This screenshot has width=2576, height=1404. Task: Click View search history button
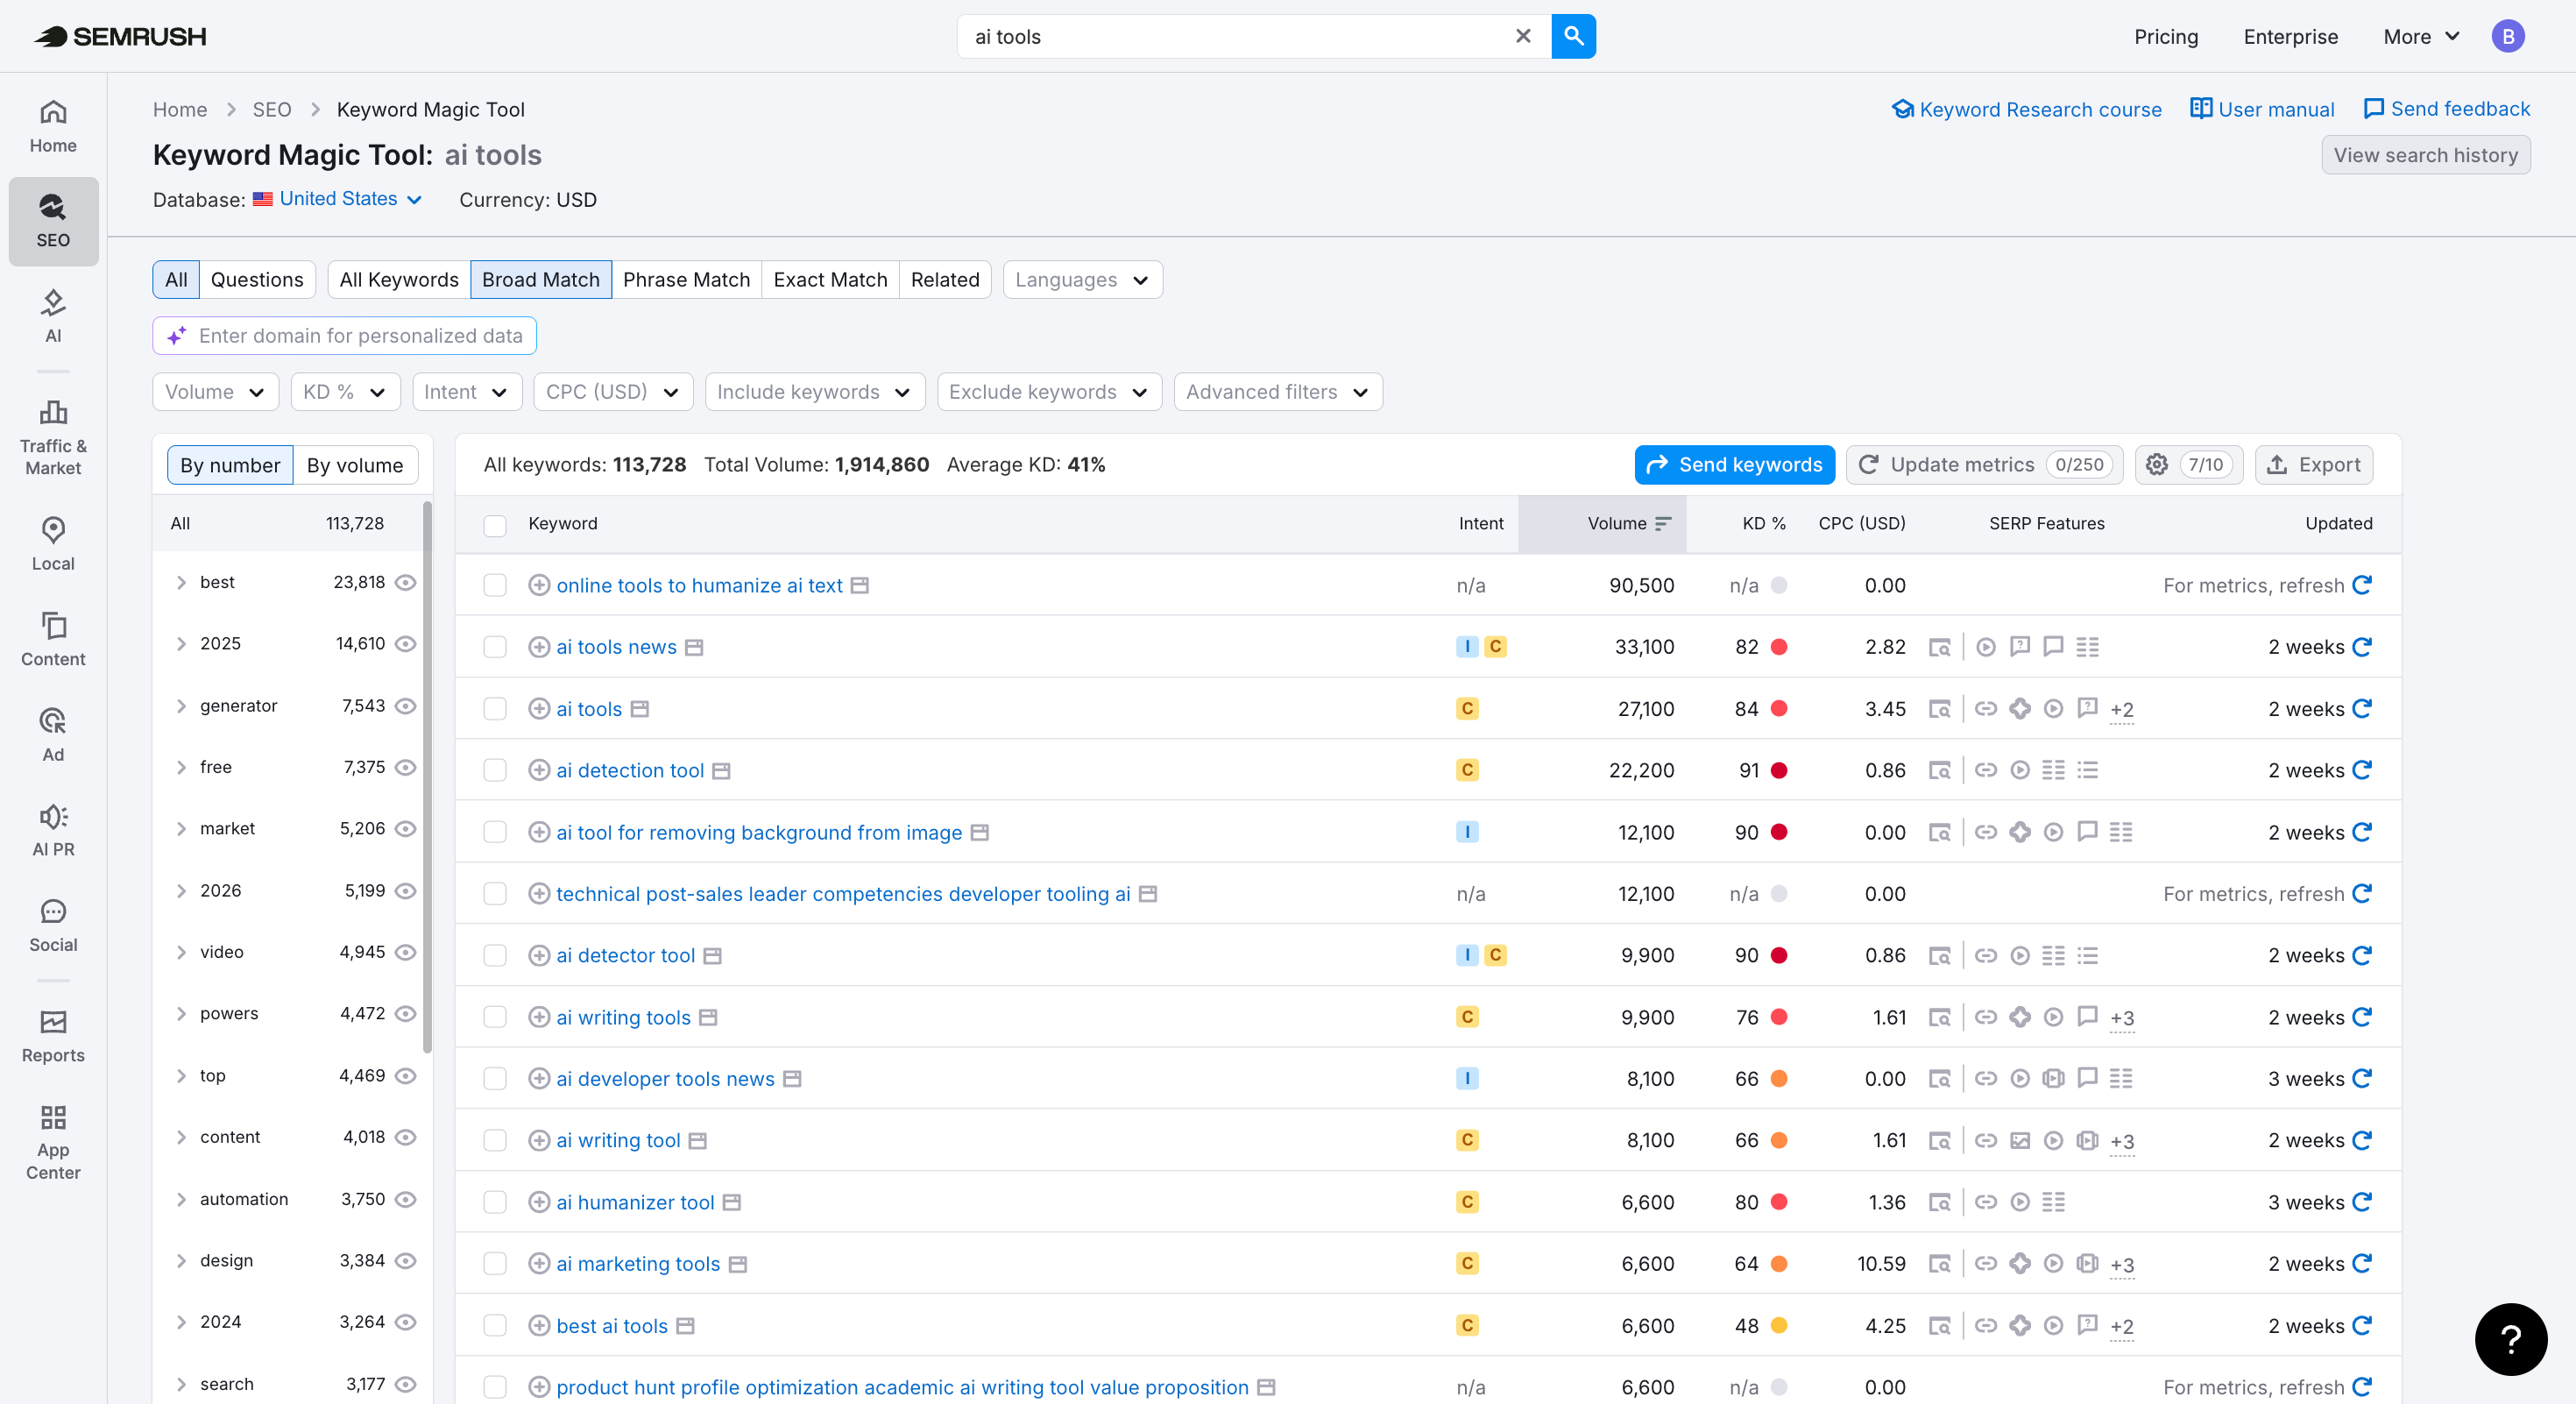2425,154
